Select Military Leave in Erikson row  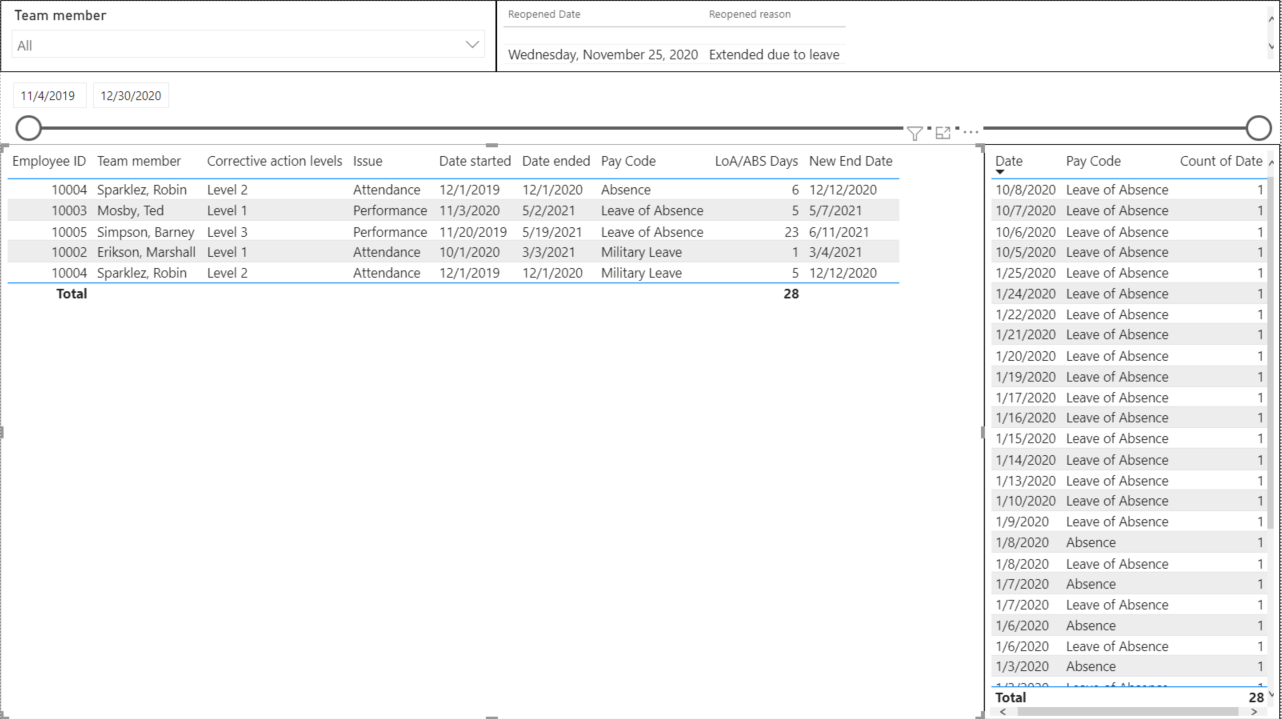coord(641,252)
